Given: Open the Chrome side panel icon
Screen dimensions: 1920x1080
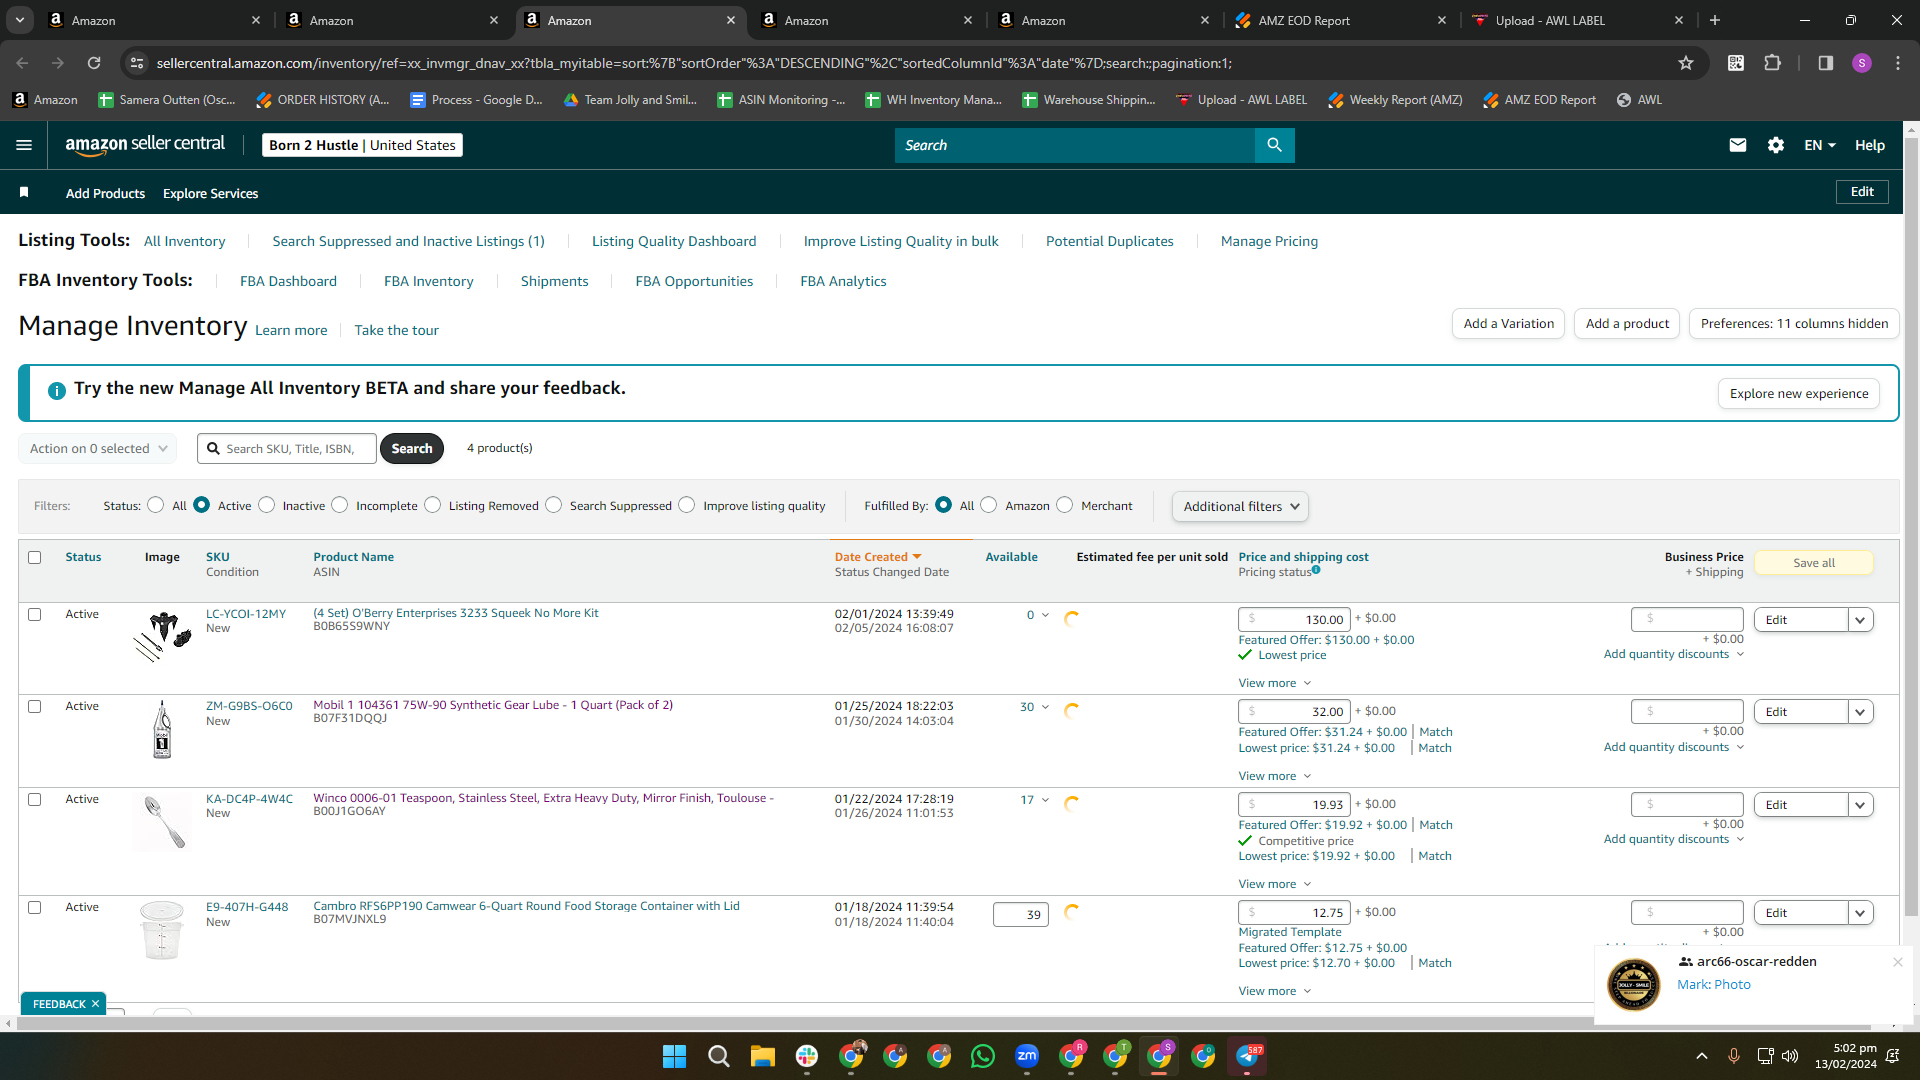Looking at the screenshot, I should coord(1826,63).
